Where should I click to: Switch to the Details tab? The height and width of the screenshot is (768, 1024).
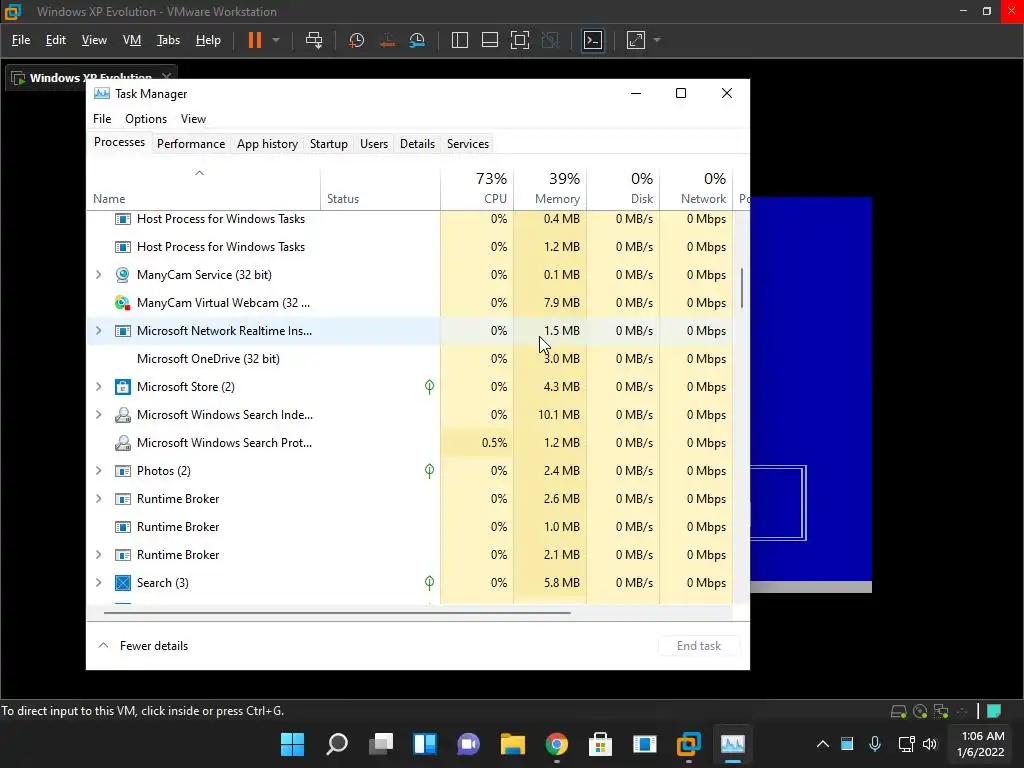(x=417, y=144)
